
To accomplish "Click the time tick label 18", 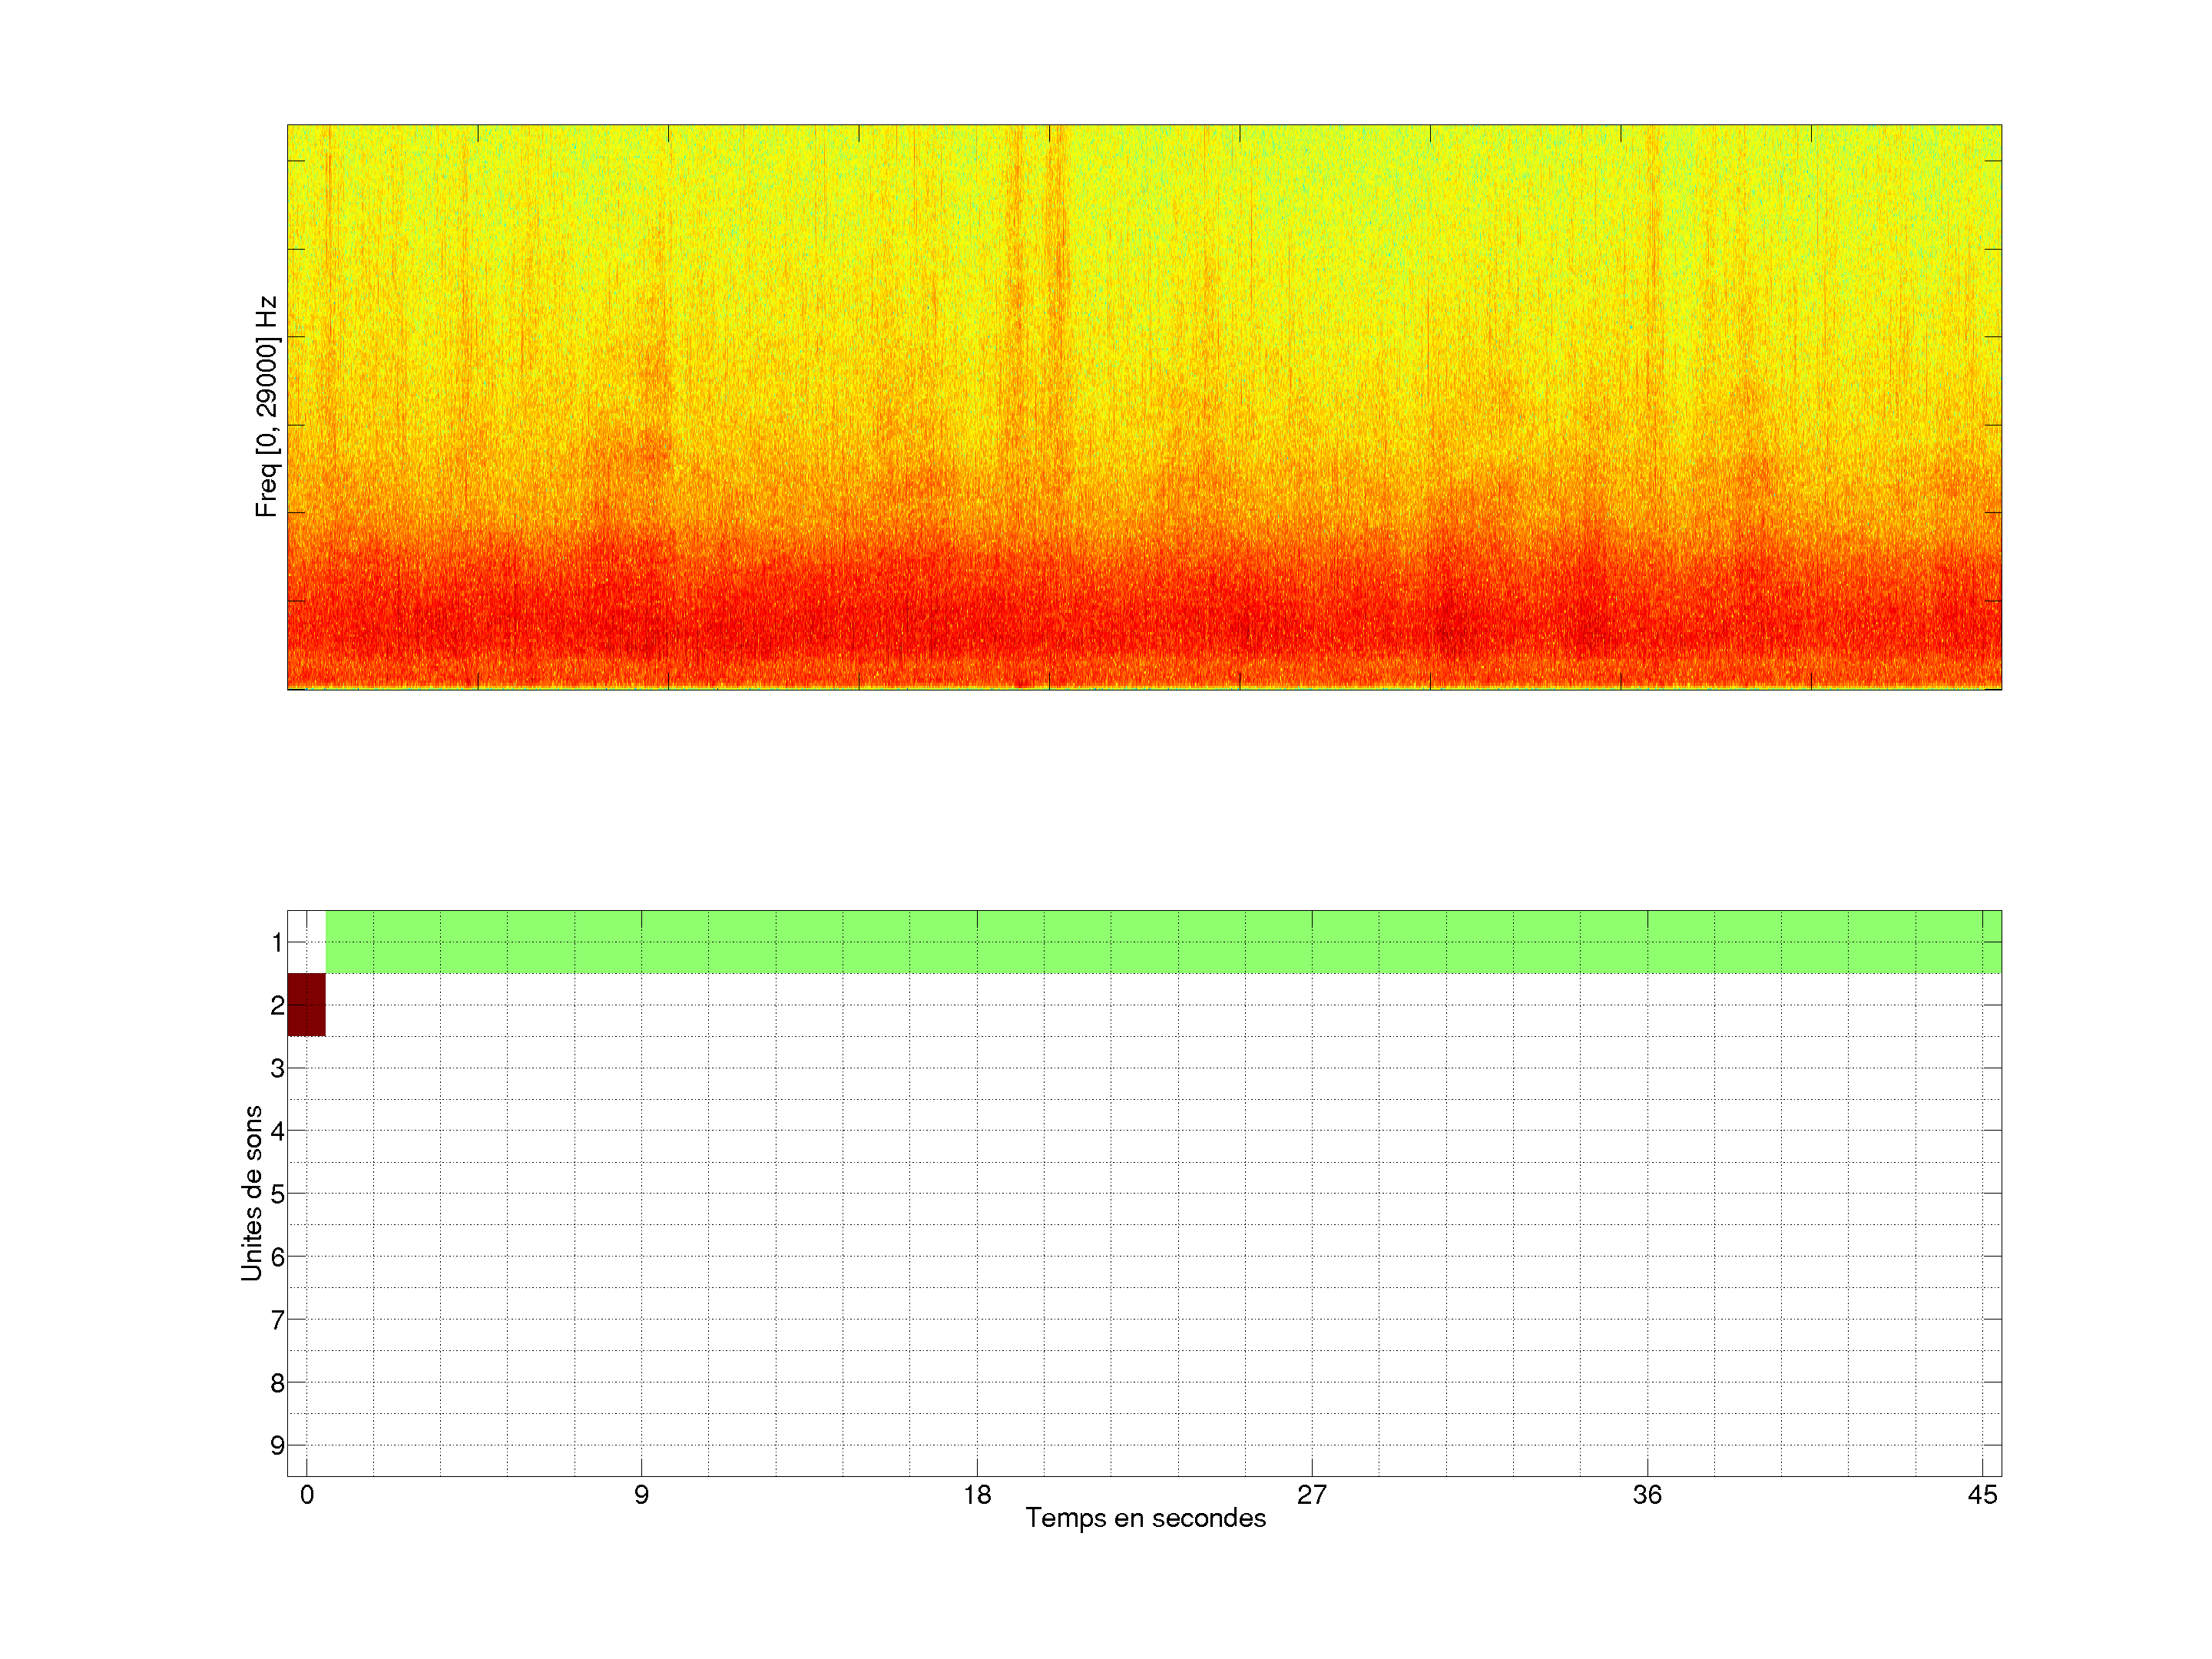I will [977, 1495].
